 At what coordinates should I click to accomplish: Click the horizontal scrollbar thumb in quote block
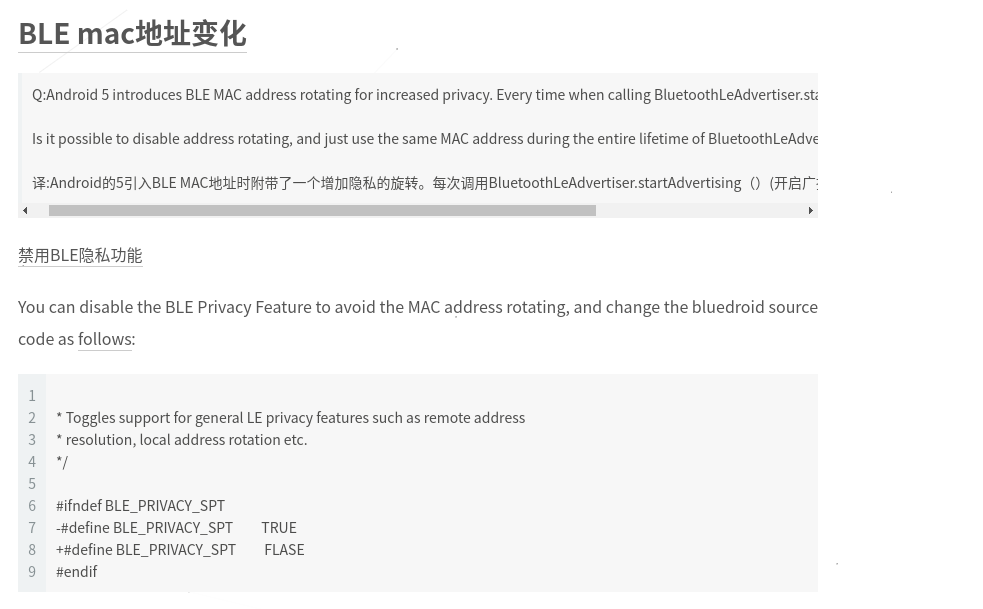pyautogui.click(x=322, y=211)
